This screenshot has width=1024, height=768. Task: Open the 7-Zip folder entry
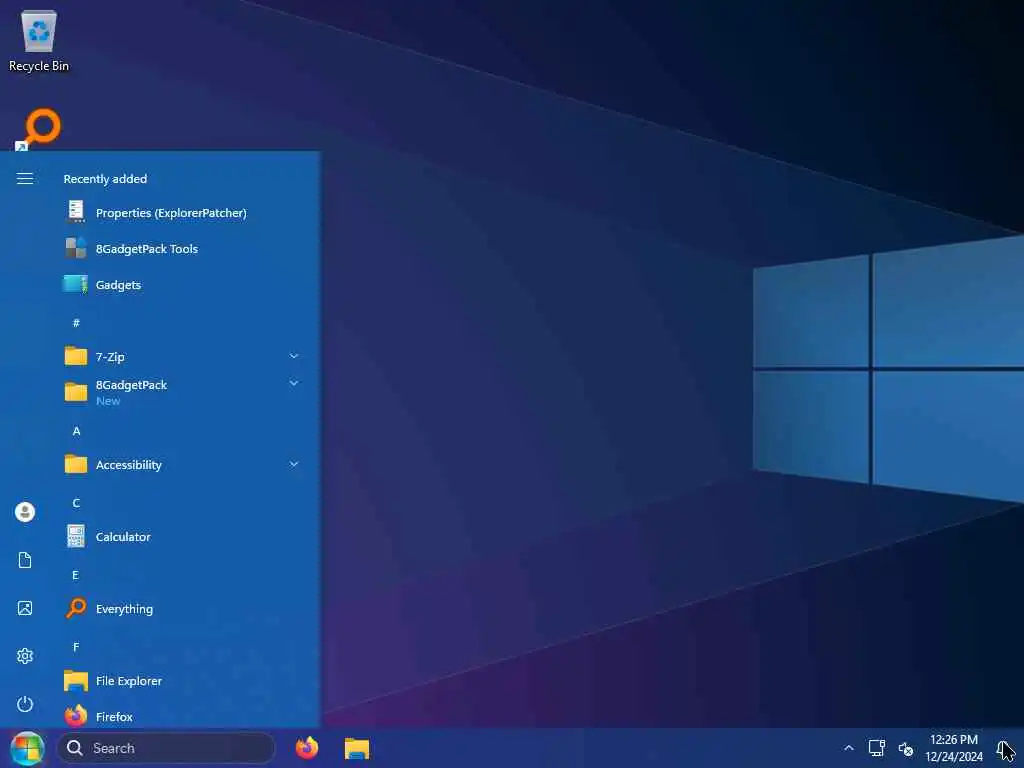click(x=182, y=357)
